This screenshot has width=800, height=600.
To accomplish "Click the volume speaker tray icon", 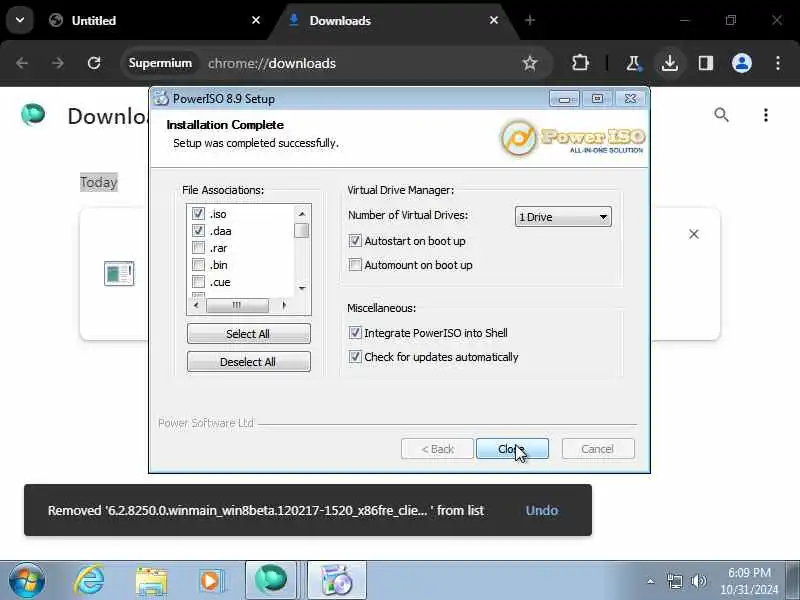I will pos(698,581).
